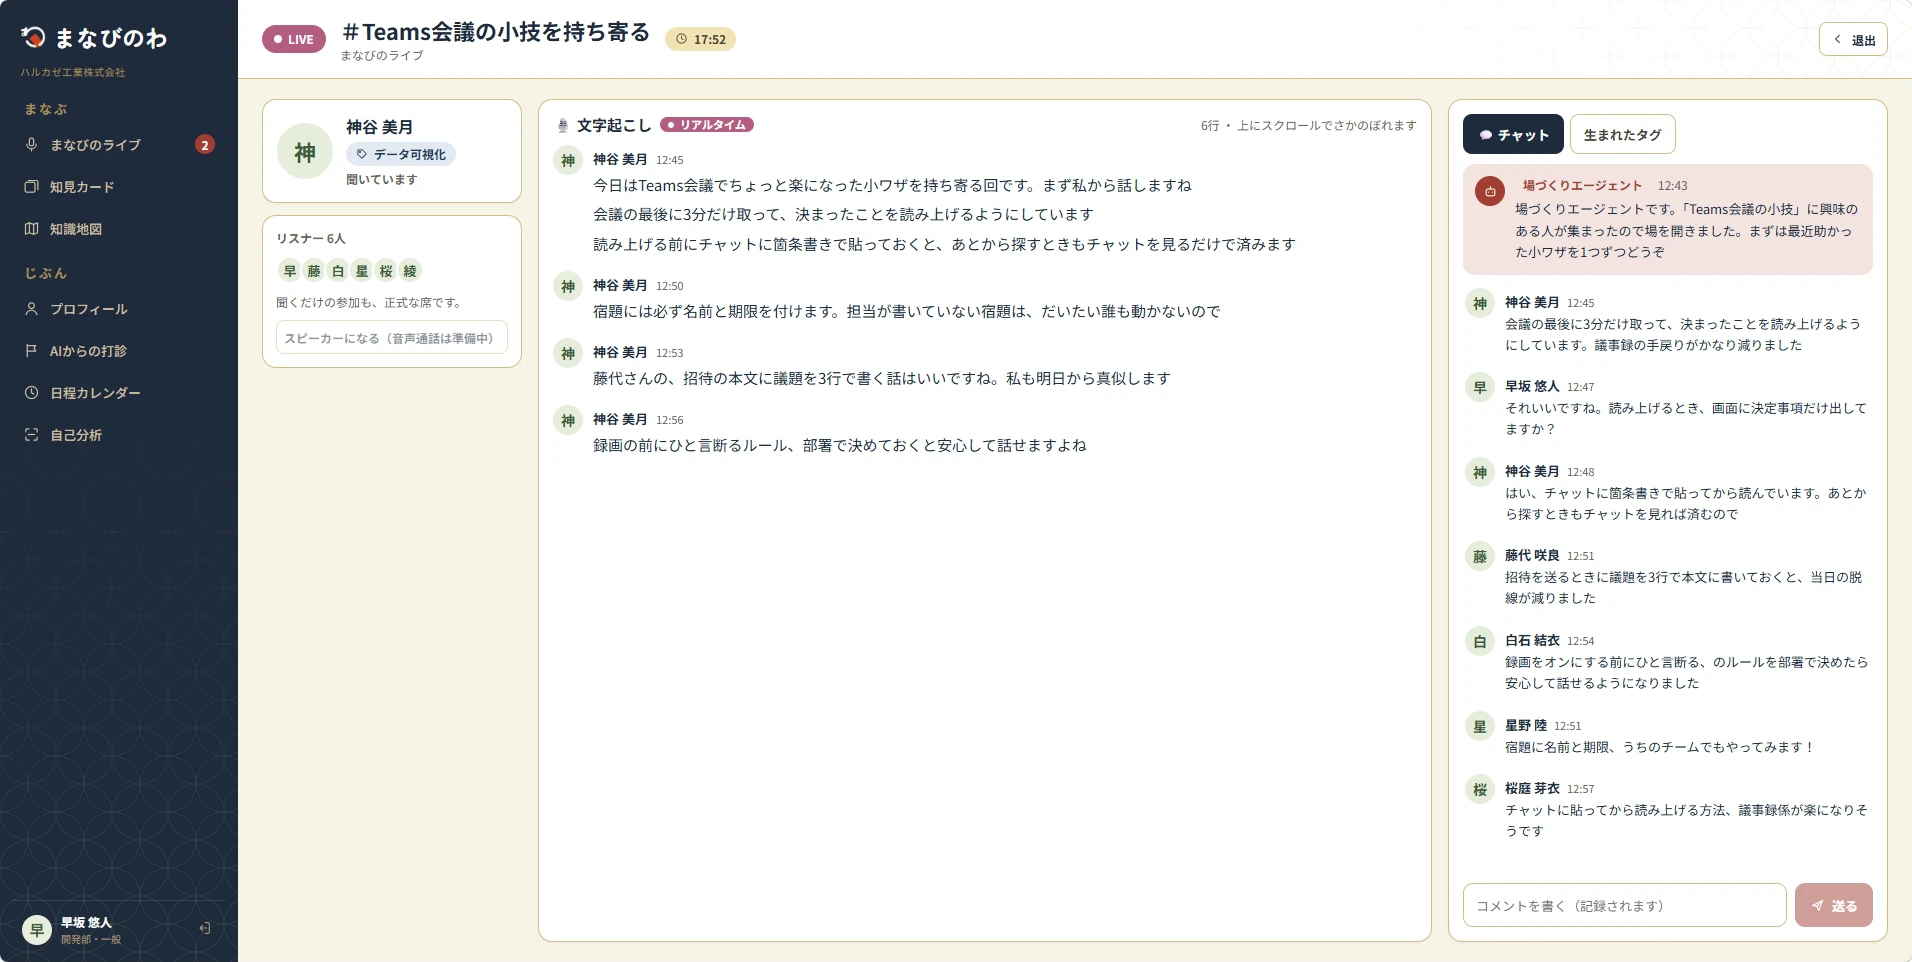
Task: Switch to the チャット tab
Action: coord(1513,135)
